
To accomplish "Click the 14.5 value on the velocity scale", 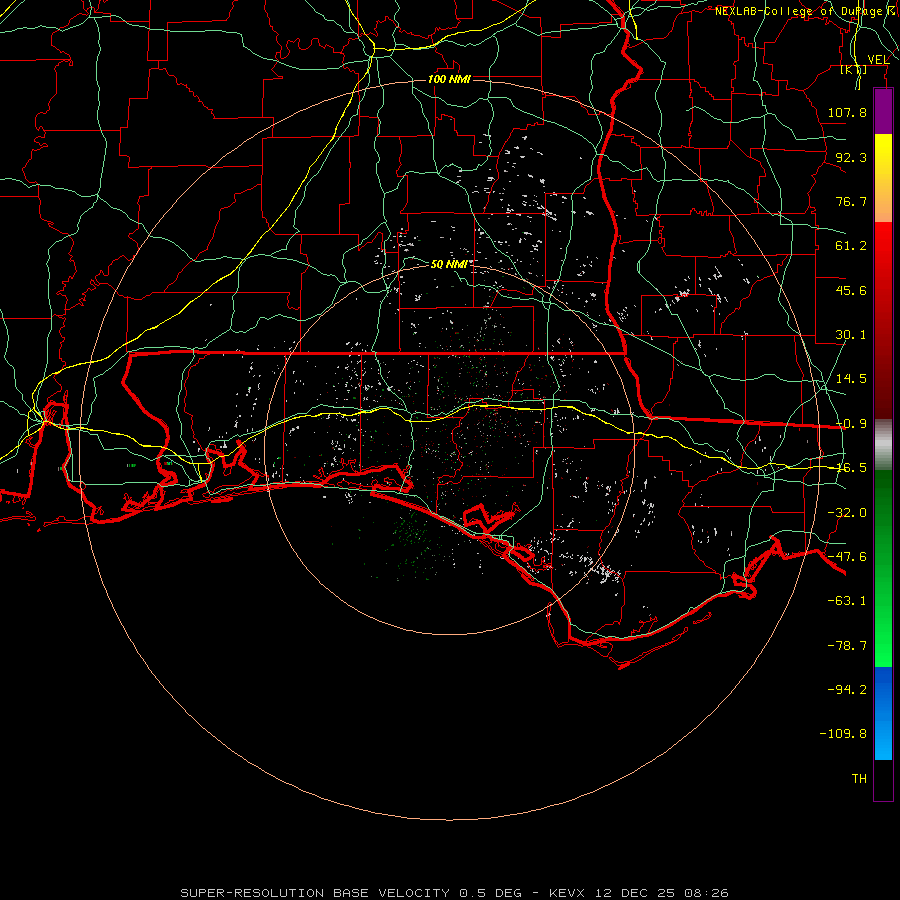I will [x=851, y=379].
